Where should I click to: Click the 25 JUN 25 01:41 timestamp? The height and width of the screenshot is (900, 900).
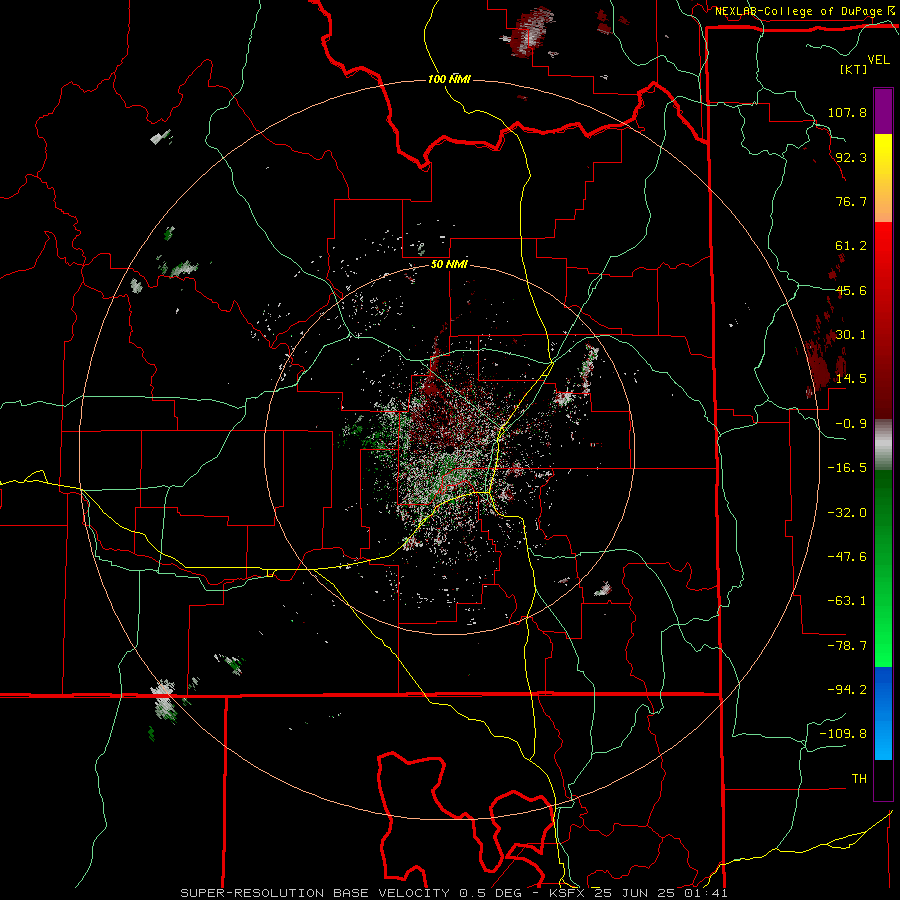tap(661, 893)
